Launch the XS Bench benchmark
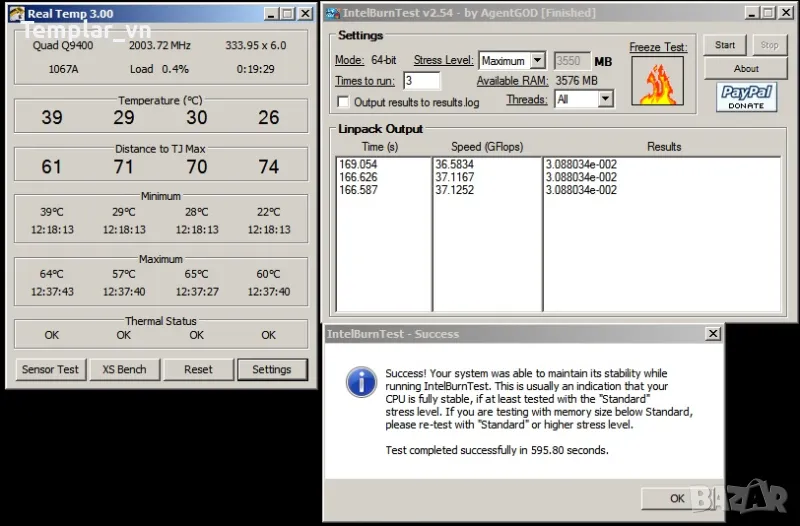This screenshot has height=526, width=800. pos(124,369)
